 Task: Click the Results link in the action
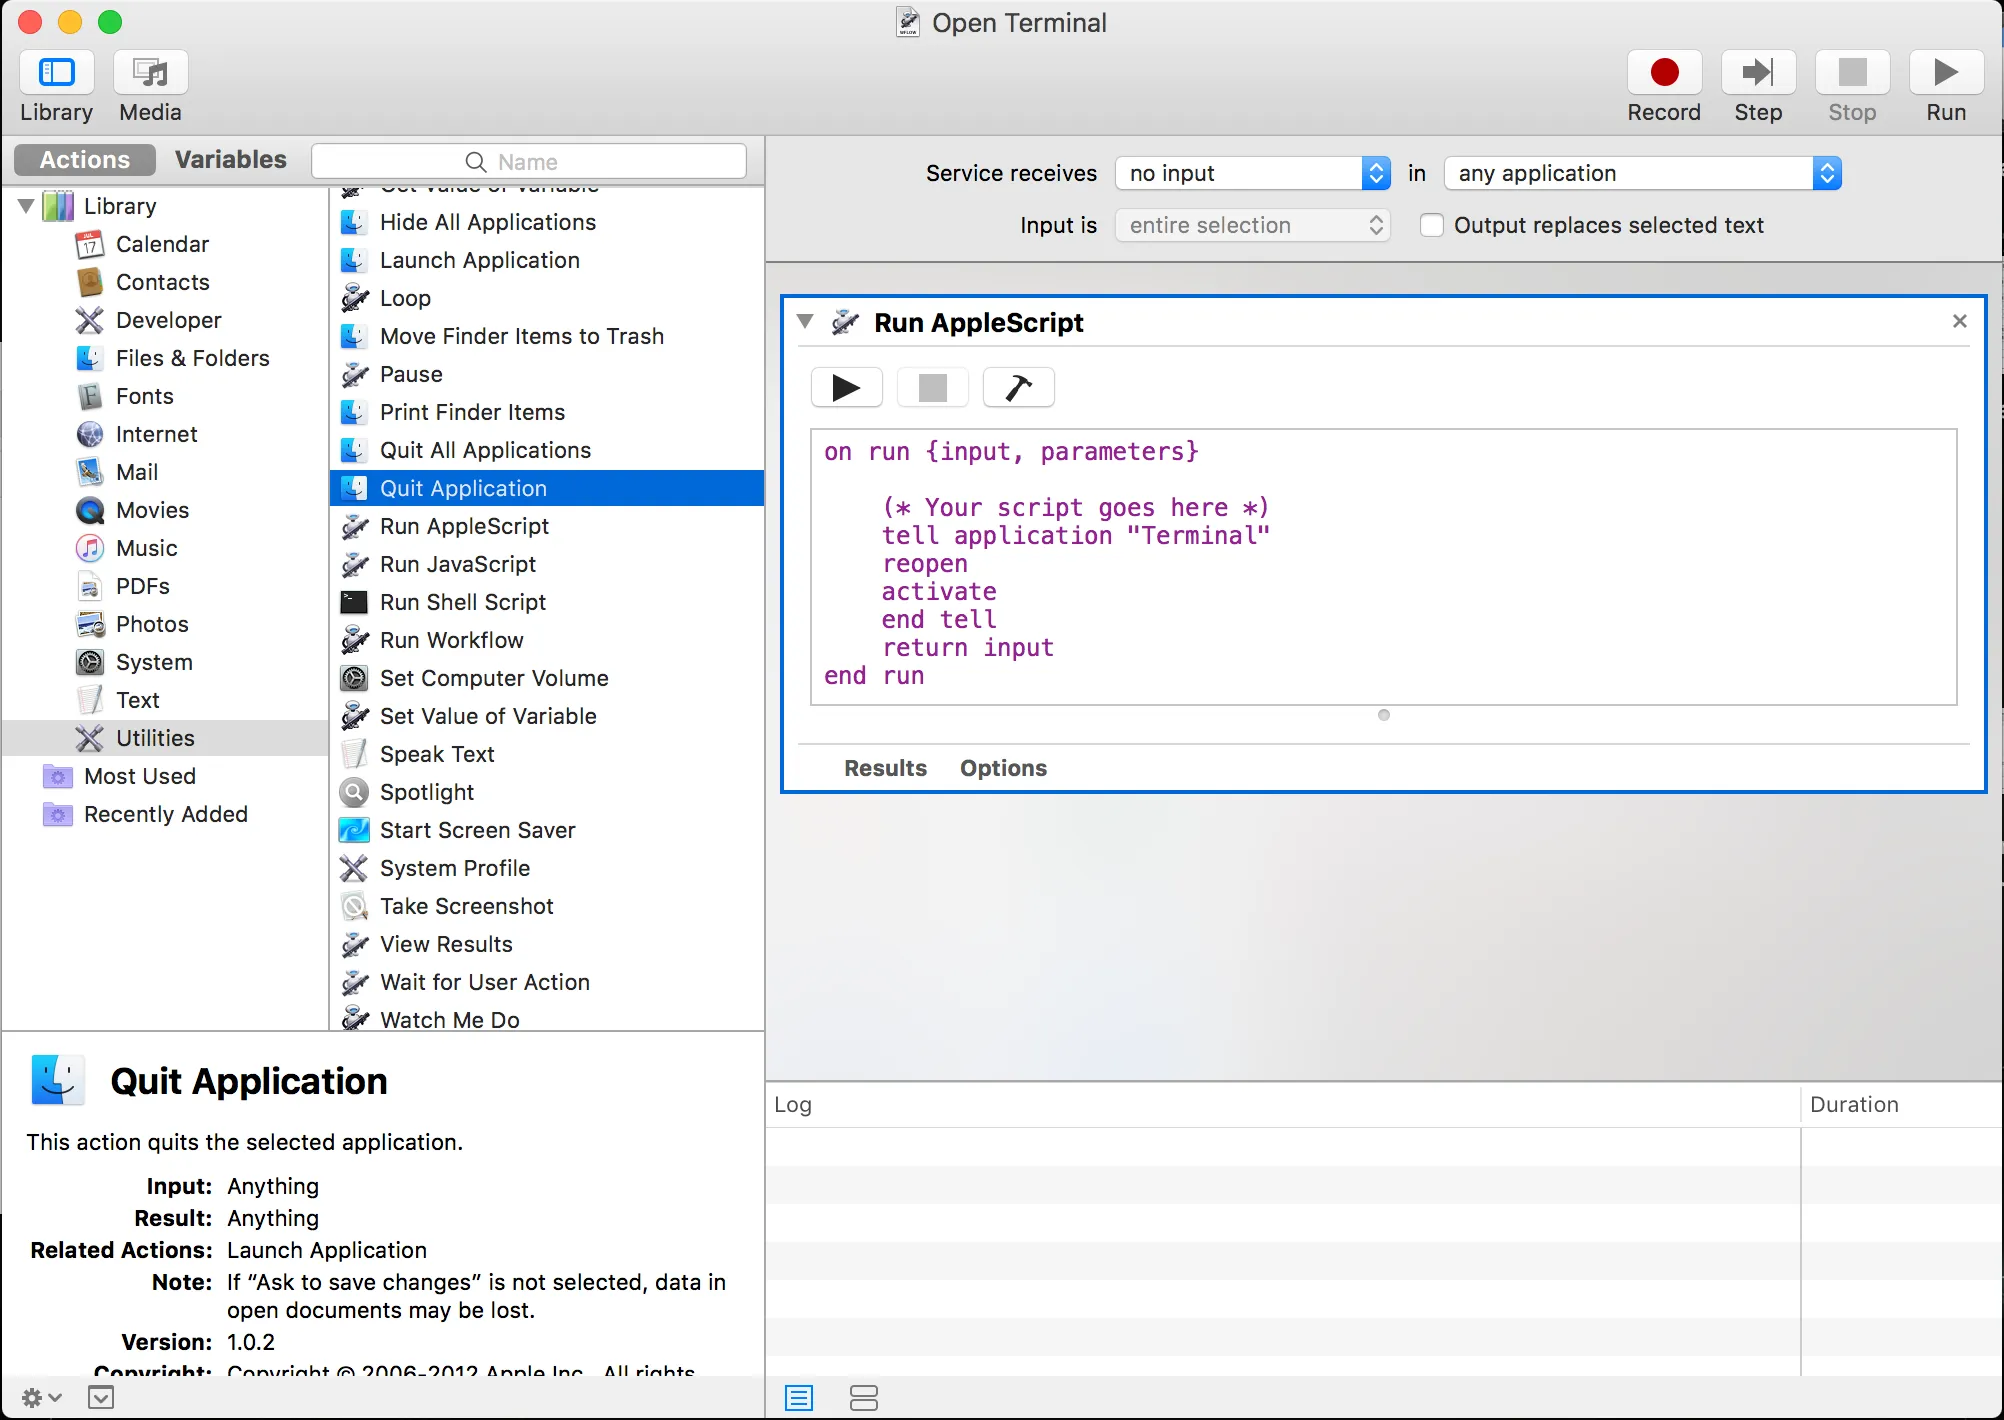[x=885, y=768]
